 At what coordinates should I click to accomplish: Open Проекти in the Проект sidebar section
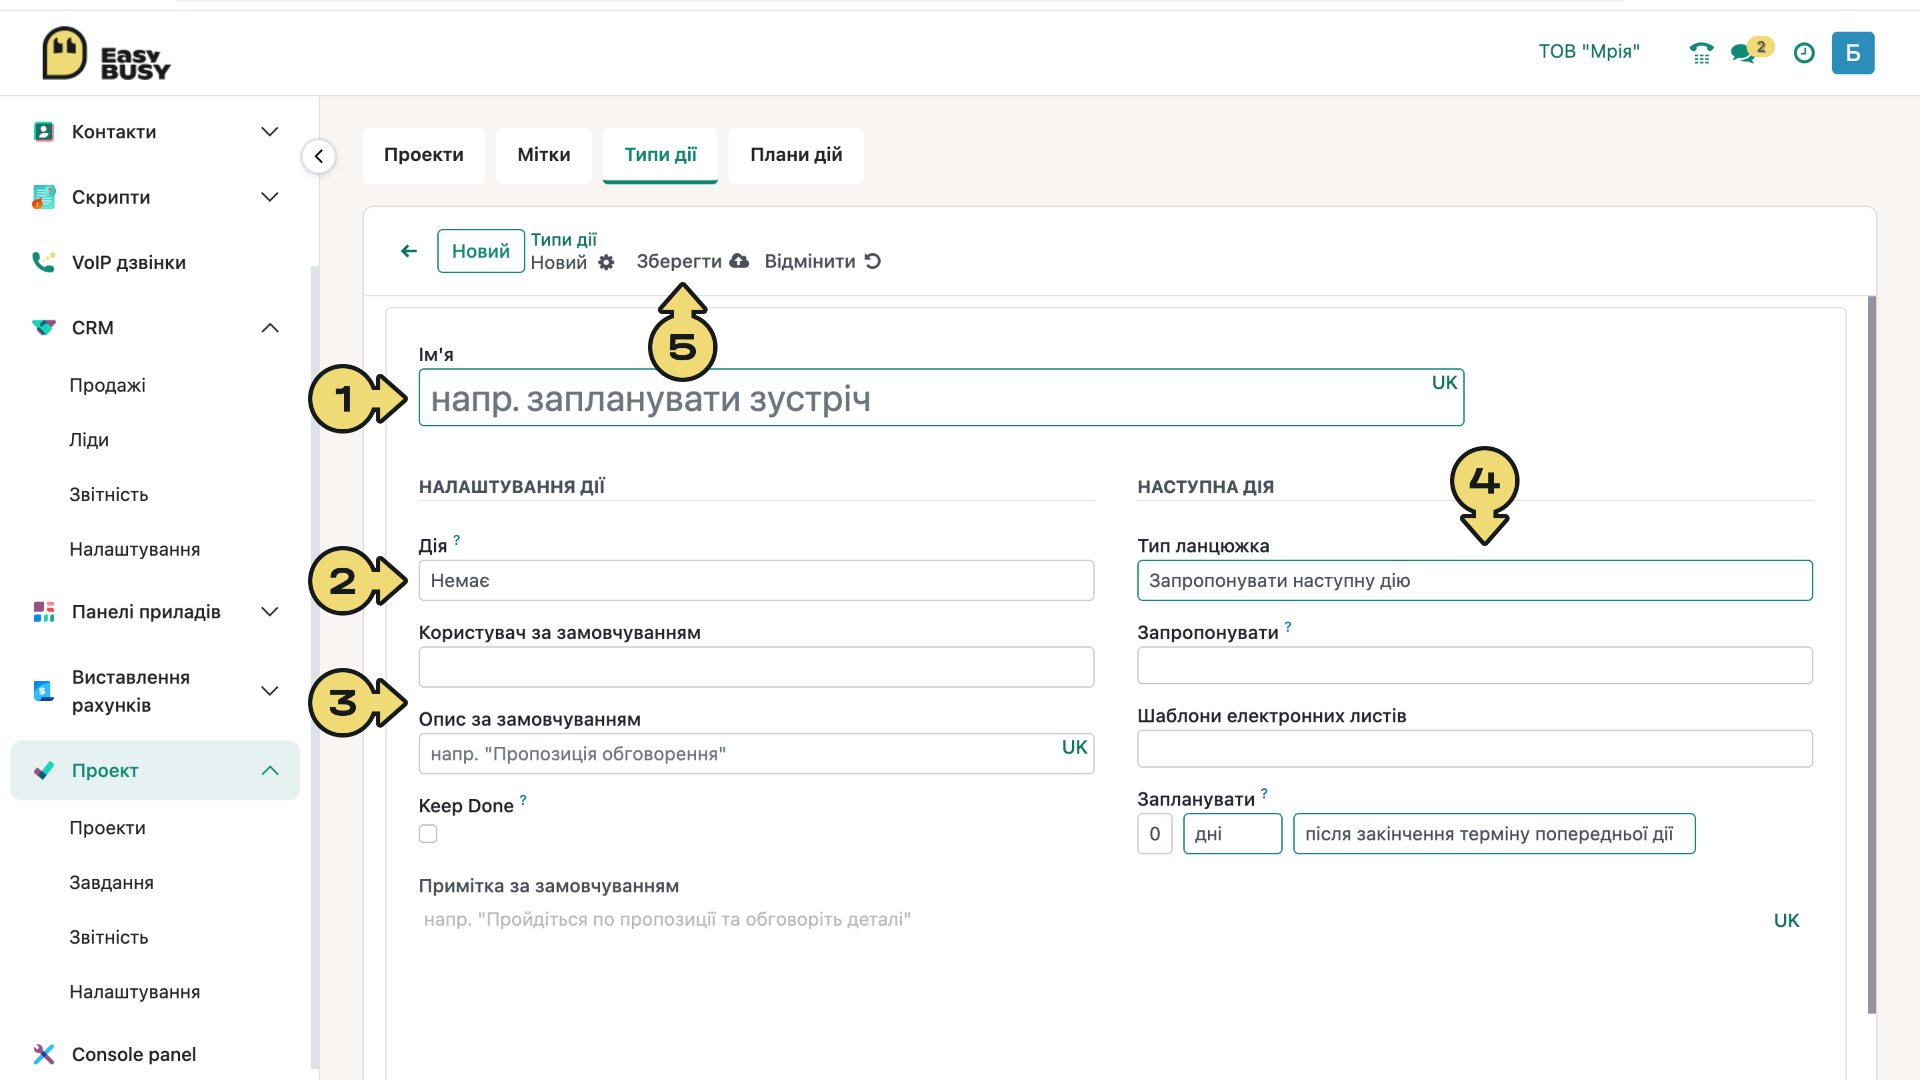click(x=108, y=828)
